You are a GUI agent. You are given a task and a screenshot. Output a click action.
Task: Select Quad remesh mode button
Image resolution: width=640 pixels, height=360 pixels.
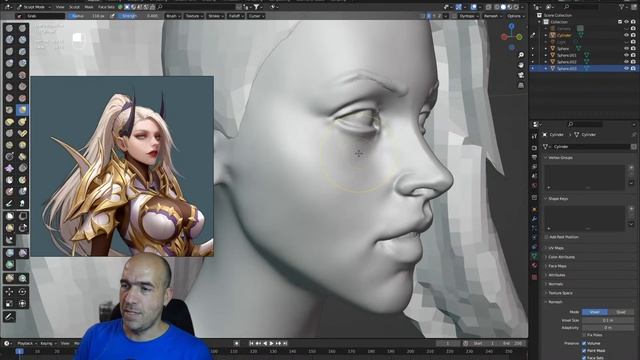click(621, 312)
